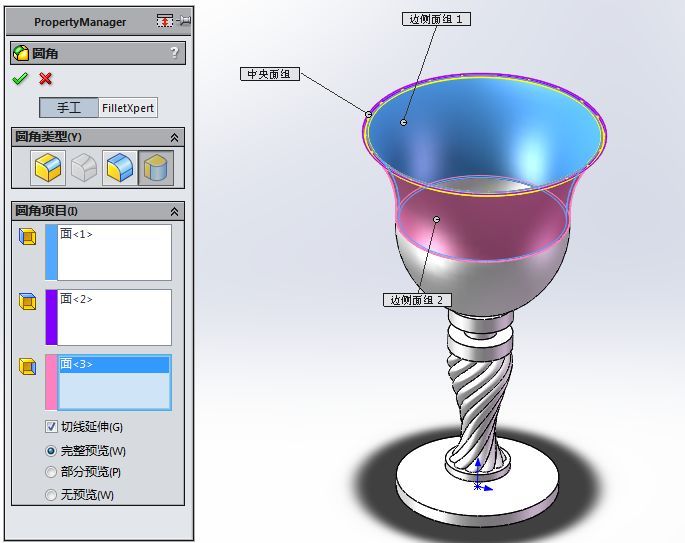Click the blue swatch of side face set 1

pyautogui.click(x=51, y=252)
